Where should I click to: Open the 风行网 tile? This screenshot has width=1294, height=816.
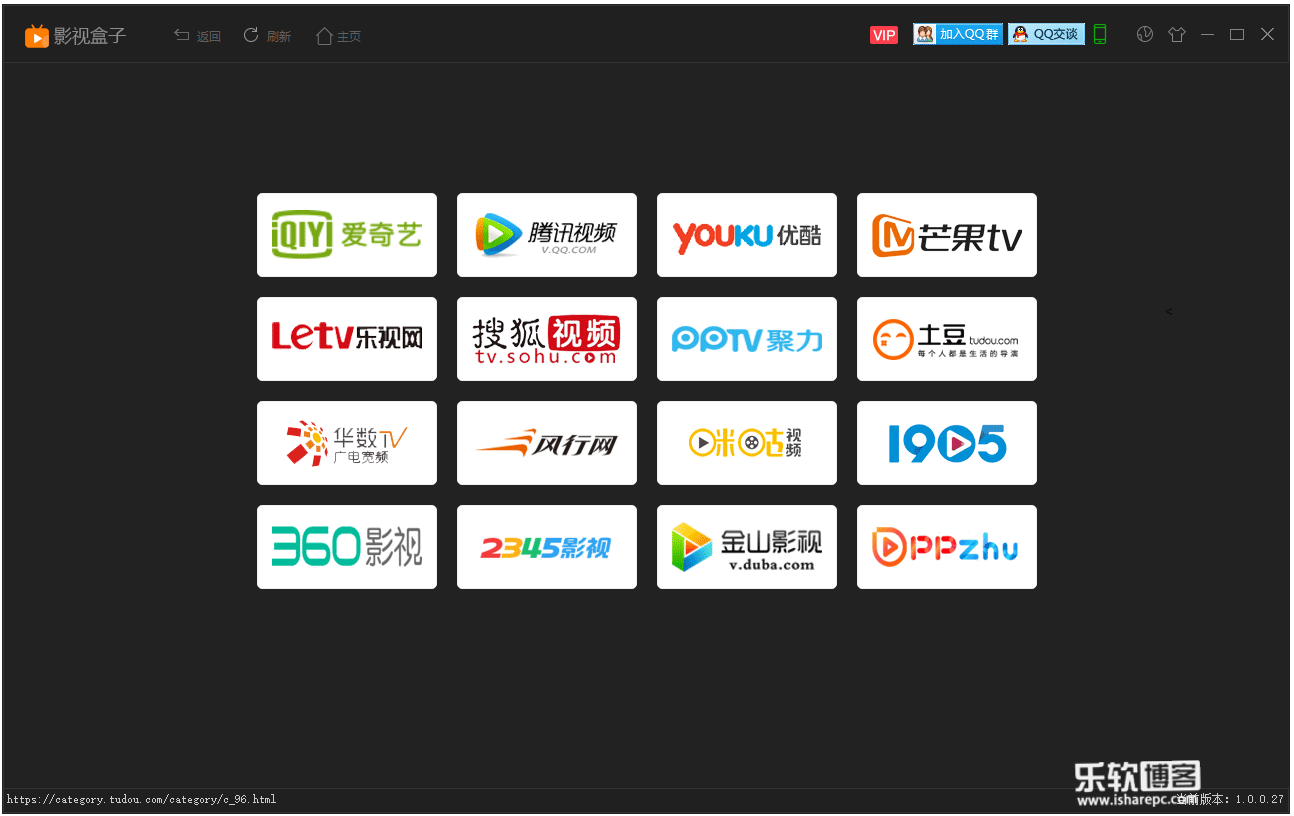(x=547, y=443)
